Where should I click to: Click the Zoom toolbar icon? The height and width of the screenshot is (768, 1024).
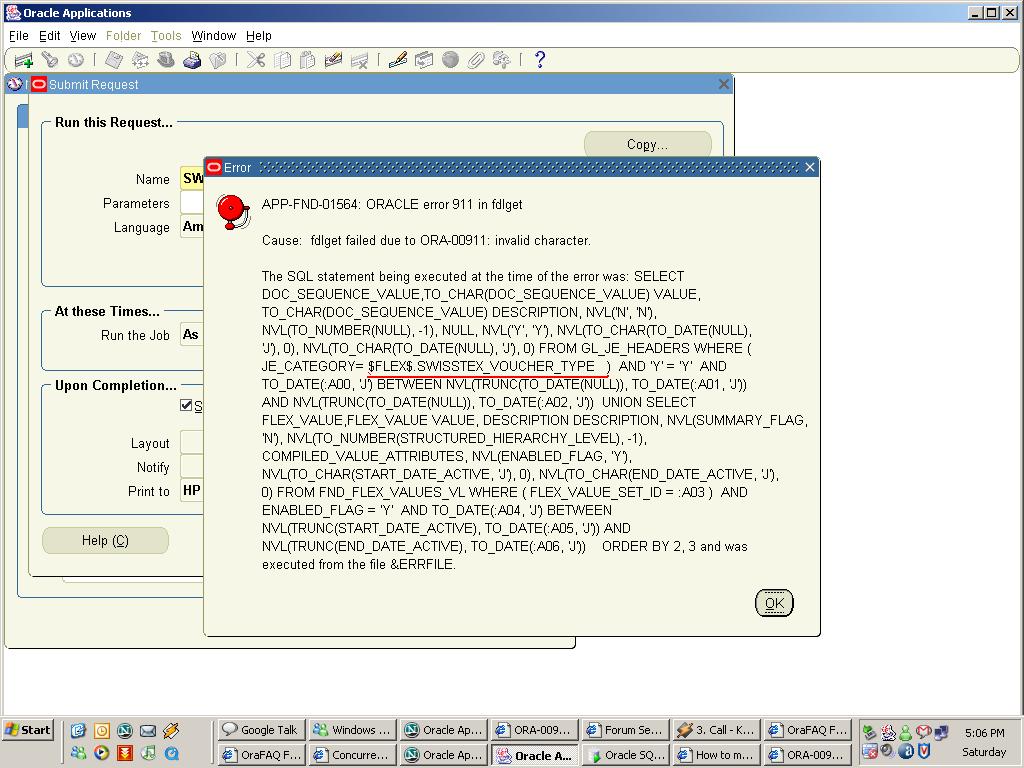(x=424, y=60)
